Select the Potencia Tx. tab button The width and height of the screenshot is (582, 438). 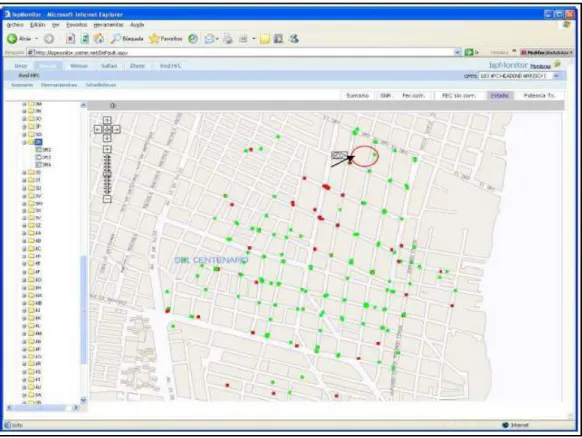[539, 96]
